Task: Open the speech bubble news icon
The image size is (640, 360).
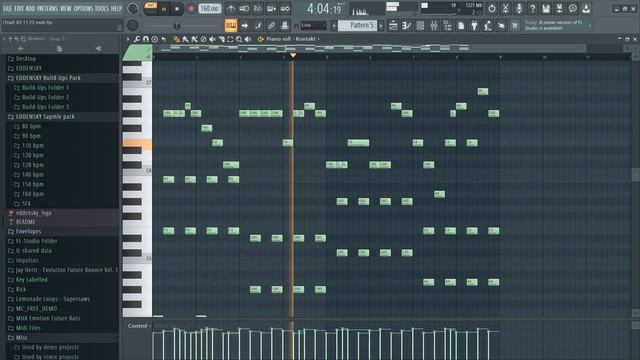Action: pyautogui.click(x=573, y=9)
